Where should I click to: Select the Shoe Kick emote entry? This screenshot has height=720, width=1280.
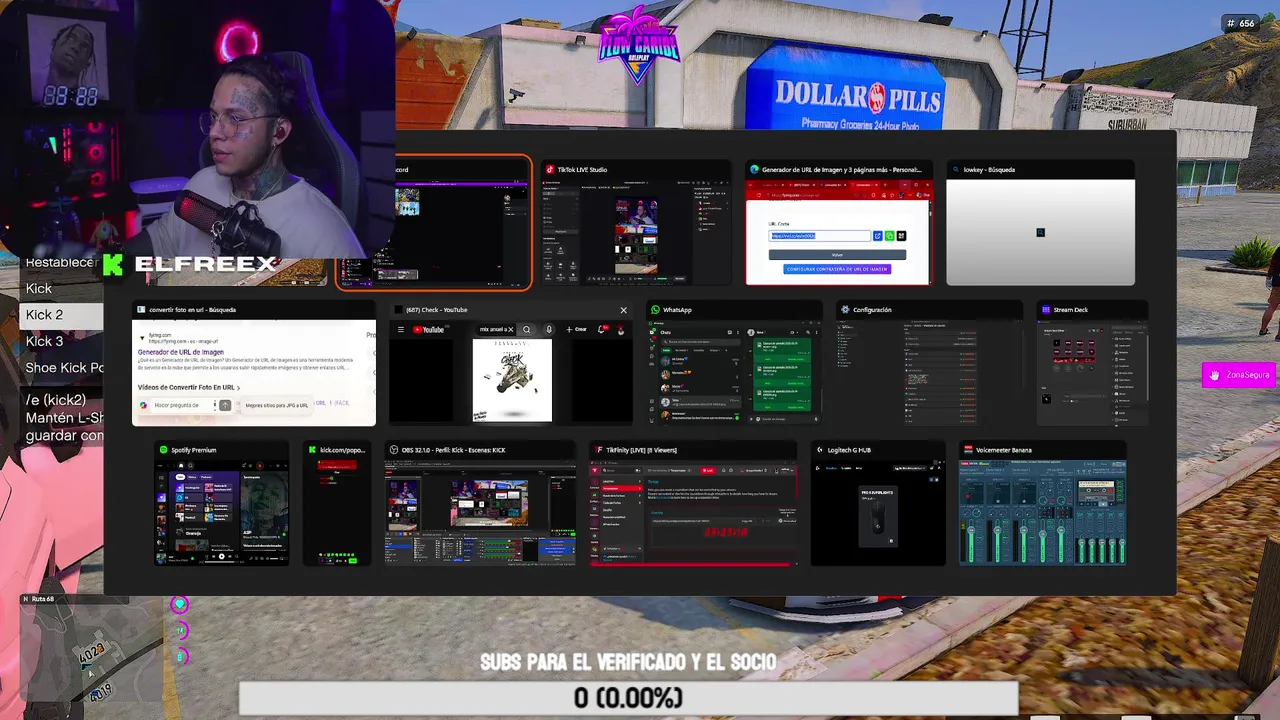(x=62, y=367)
